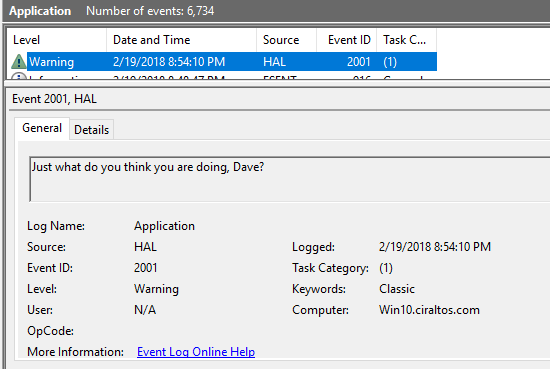Click the Application log title header
Viewport: 550px width, 369px height.
[x=40, y=11]
